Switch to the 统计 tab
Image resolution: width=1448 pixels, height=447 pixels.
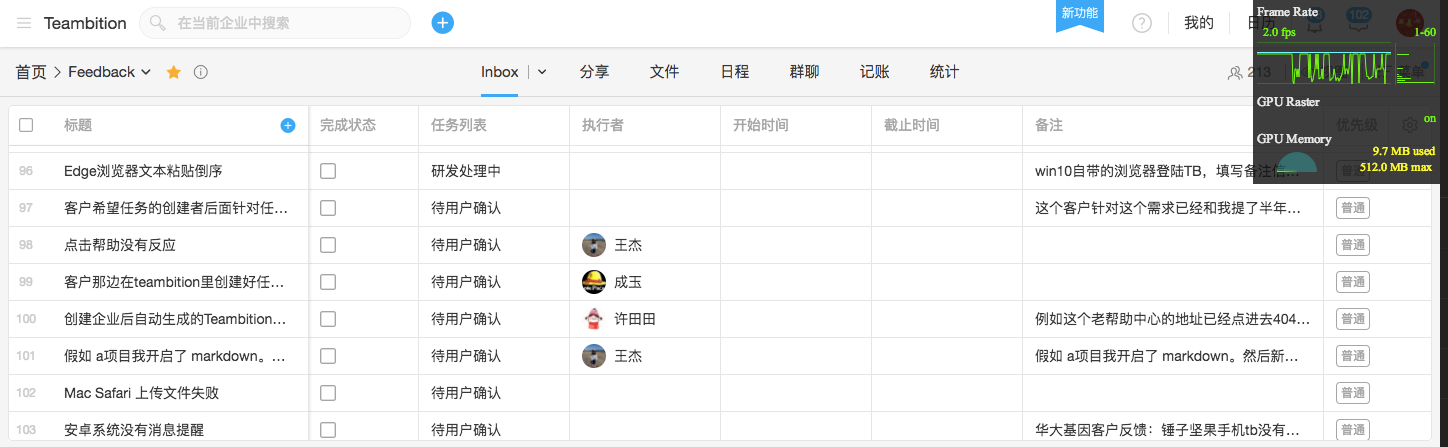tap(944, 72)
